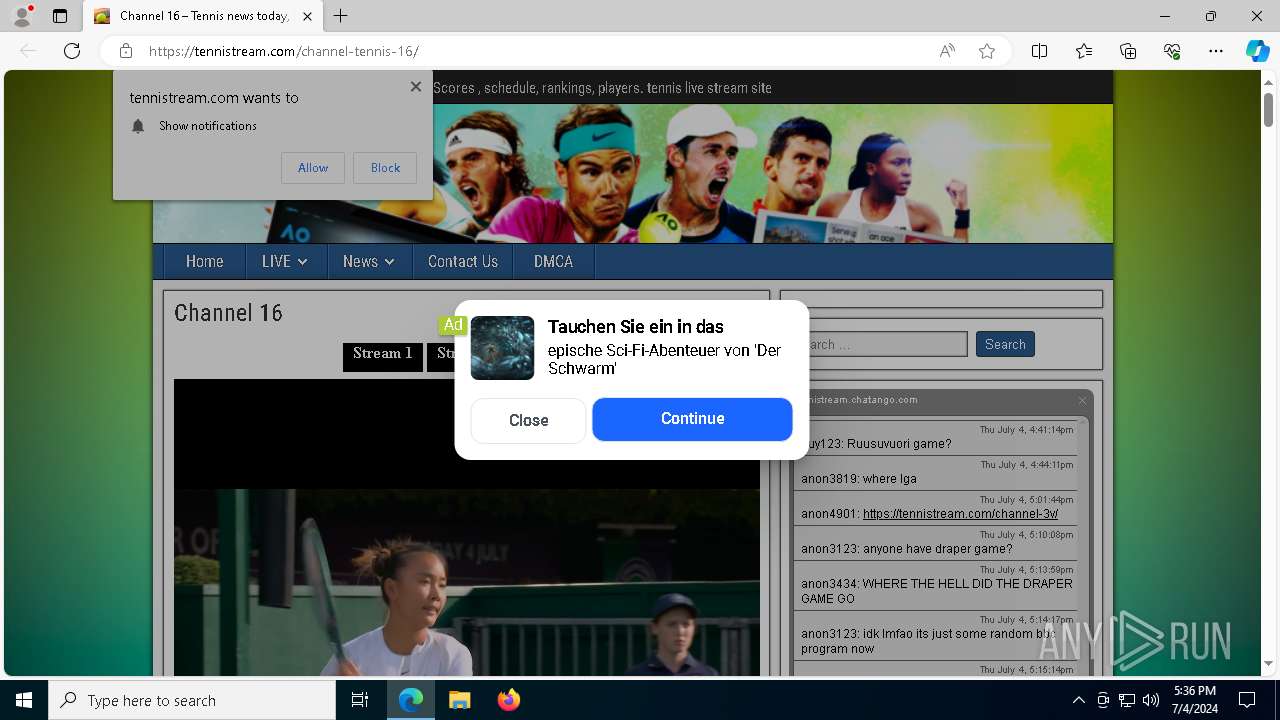The width and height of the screenshot is (1280, 720).
Task: Show hidden system tray icons
Action: [x=1078, y=700]
